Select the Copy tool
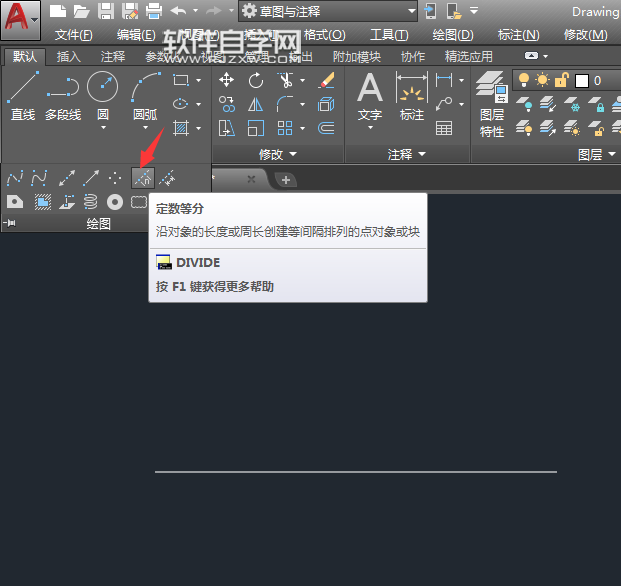621x586 pixels. click(227, 104)
